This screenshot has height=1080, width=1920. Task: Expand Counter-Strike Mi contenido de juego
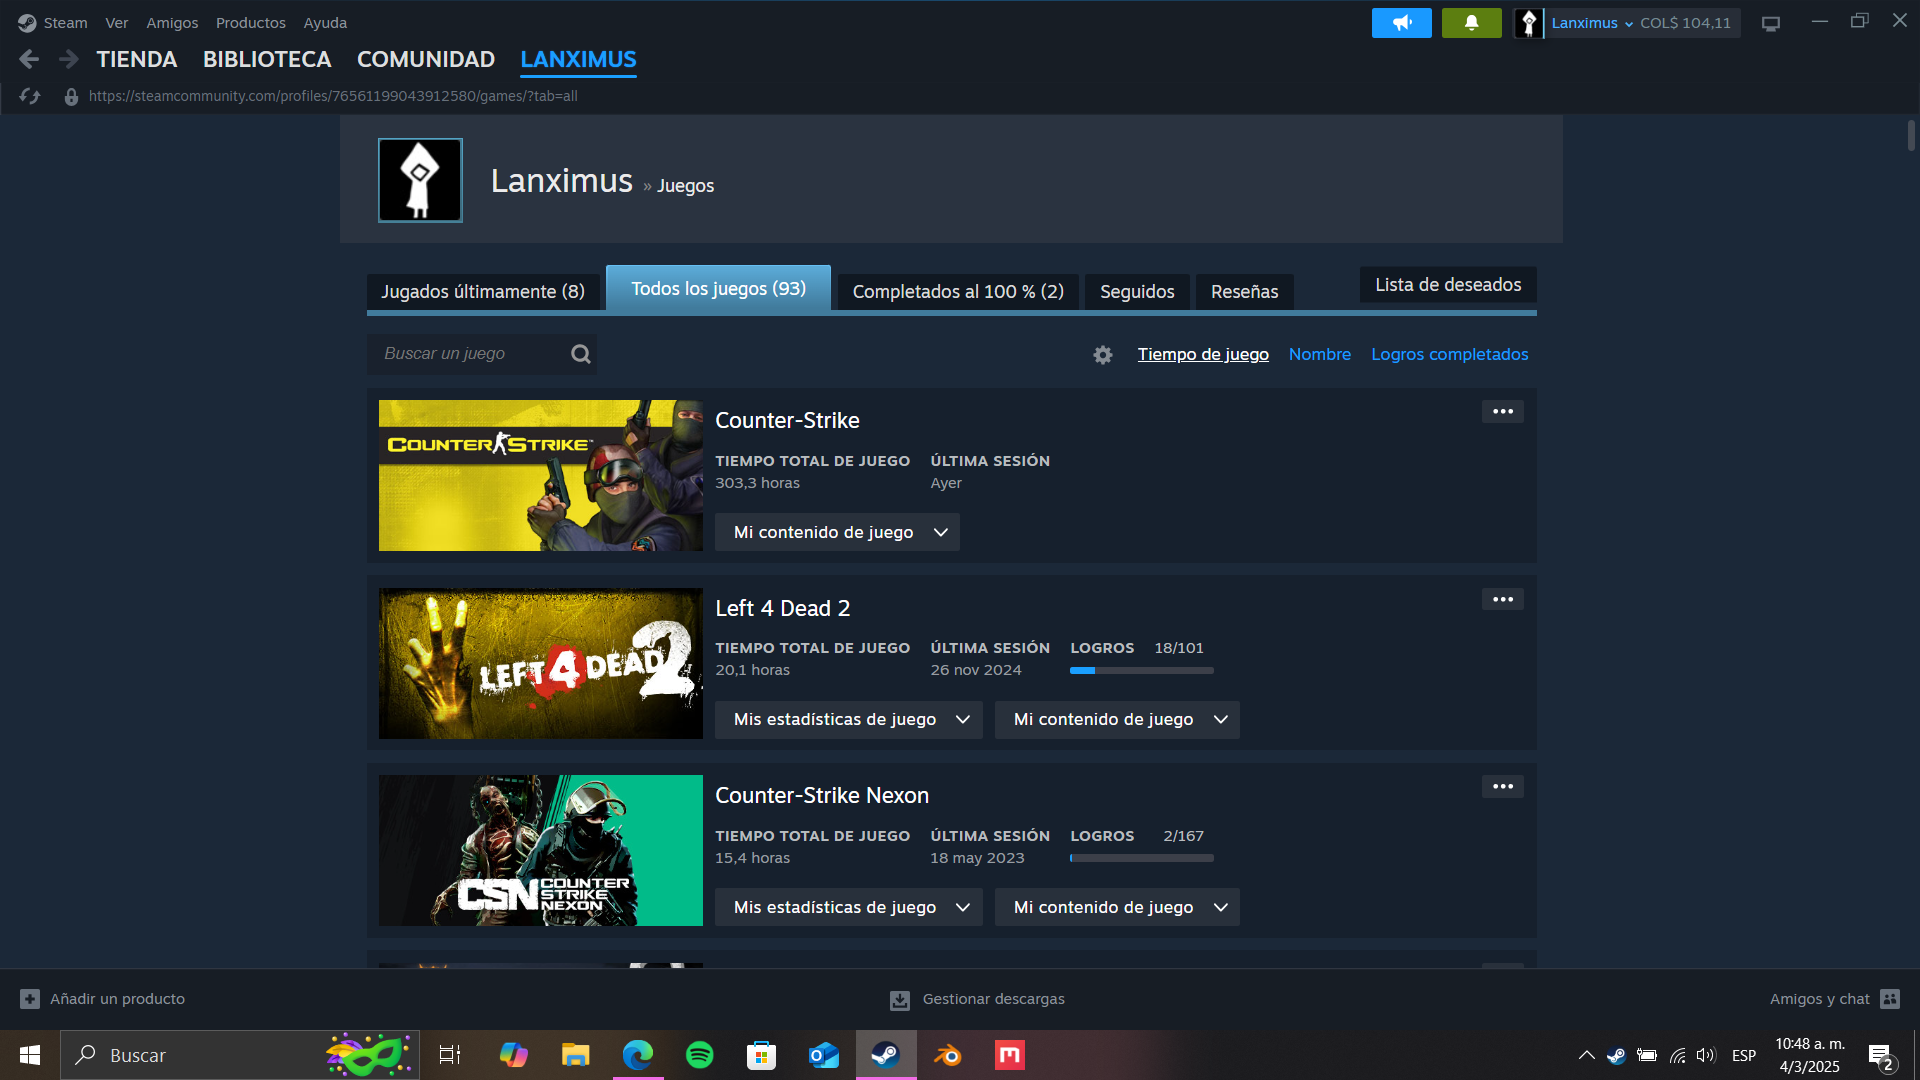837,532
